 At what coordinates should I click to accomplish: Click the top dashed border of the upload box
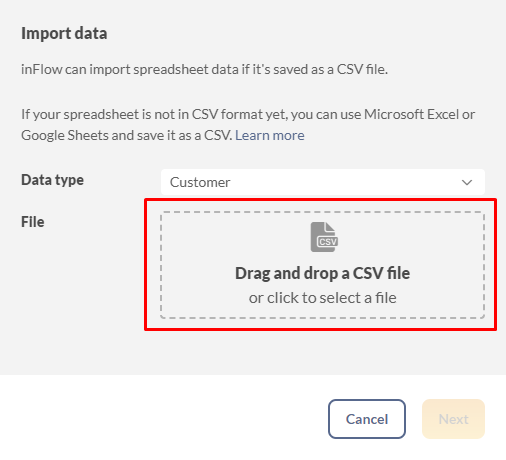point(322,212)
